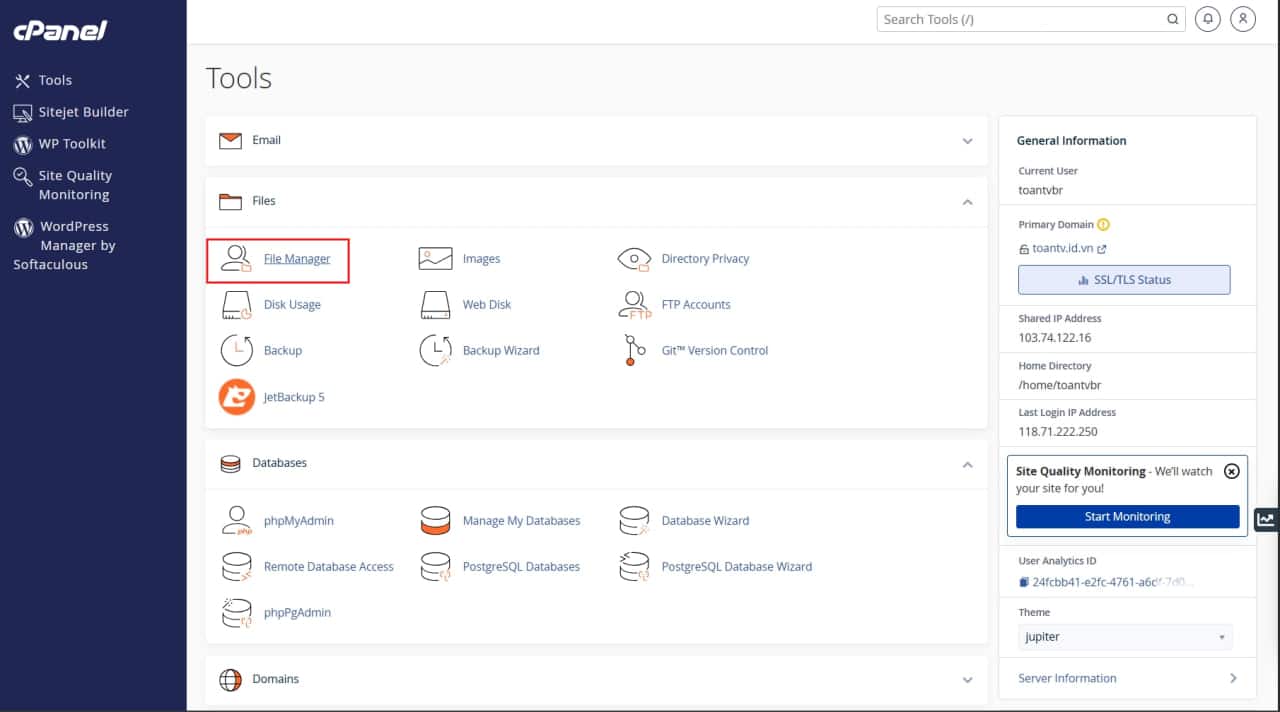The image size is (1280, 712).
Task: Click the home directory /home/toantvbr
Action: click(1060, 385)
